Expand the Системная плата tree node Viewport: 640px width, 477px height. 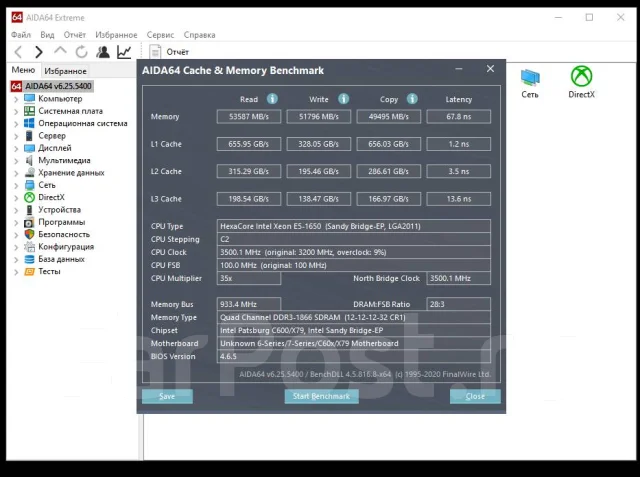point(16,111)
